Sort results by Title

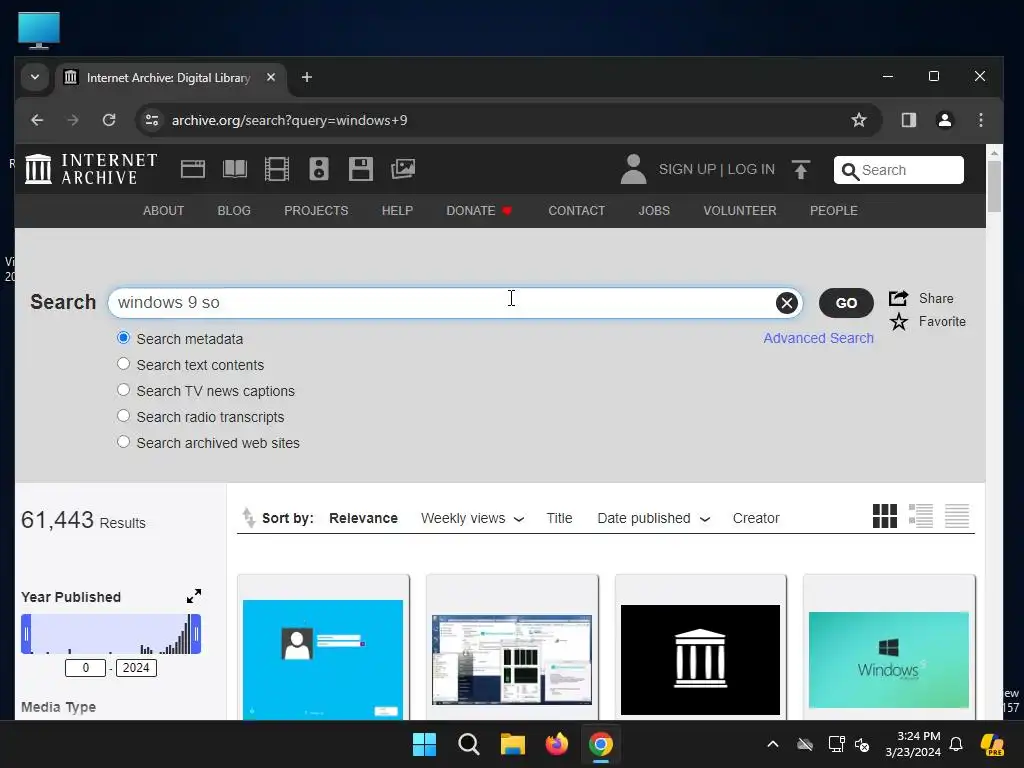(x=559, y=519)
